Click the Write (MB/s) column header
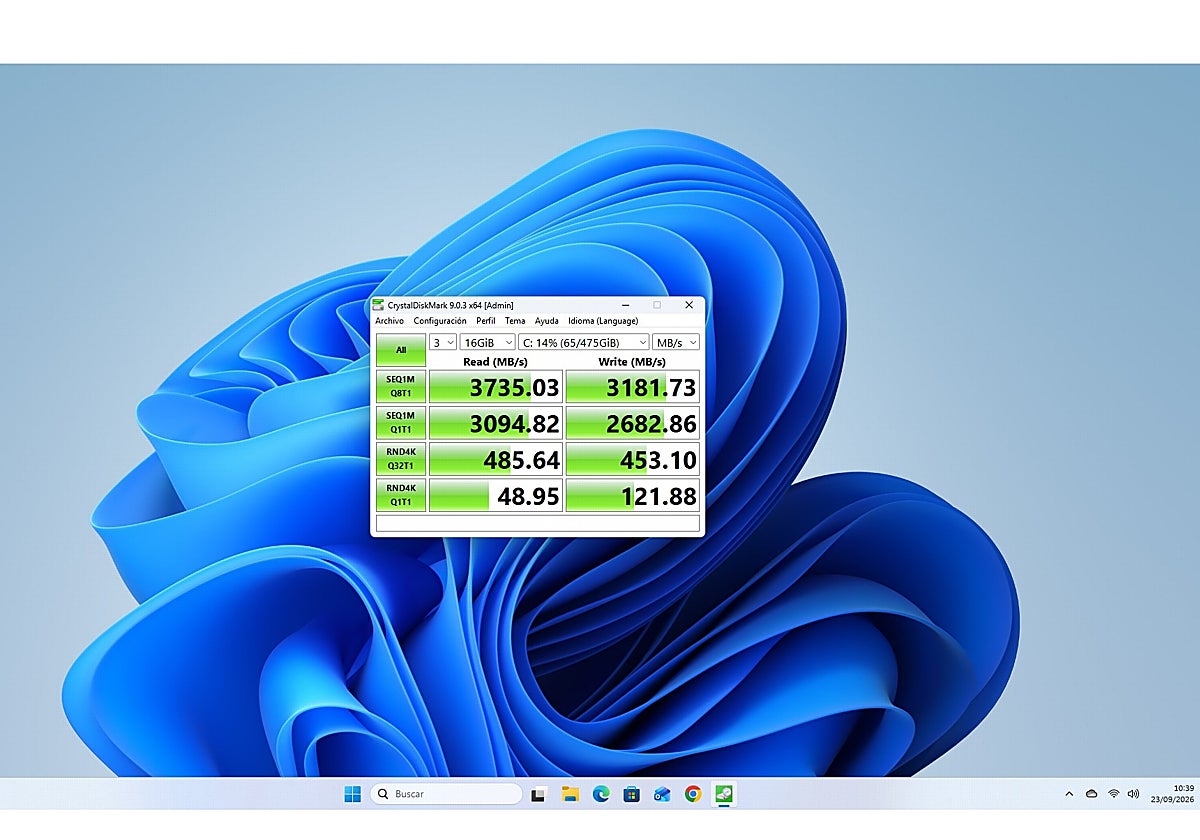This screenshot has height=840, width=1200. [x=632, y=361]
